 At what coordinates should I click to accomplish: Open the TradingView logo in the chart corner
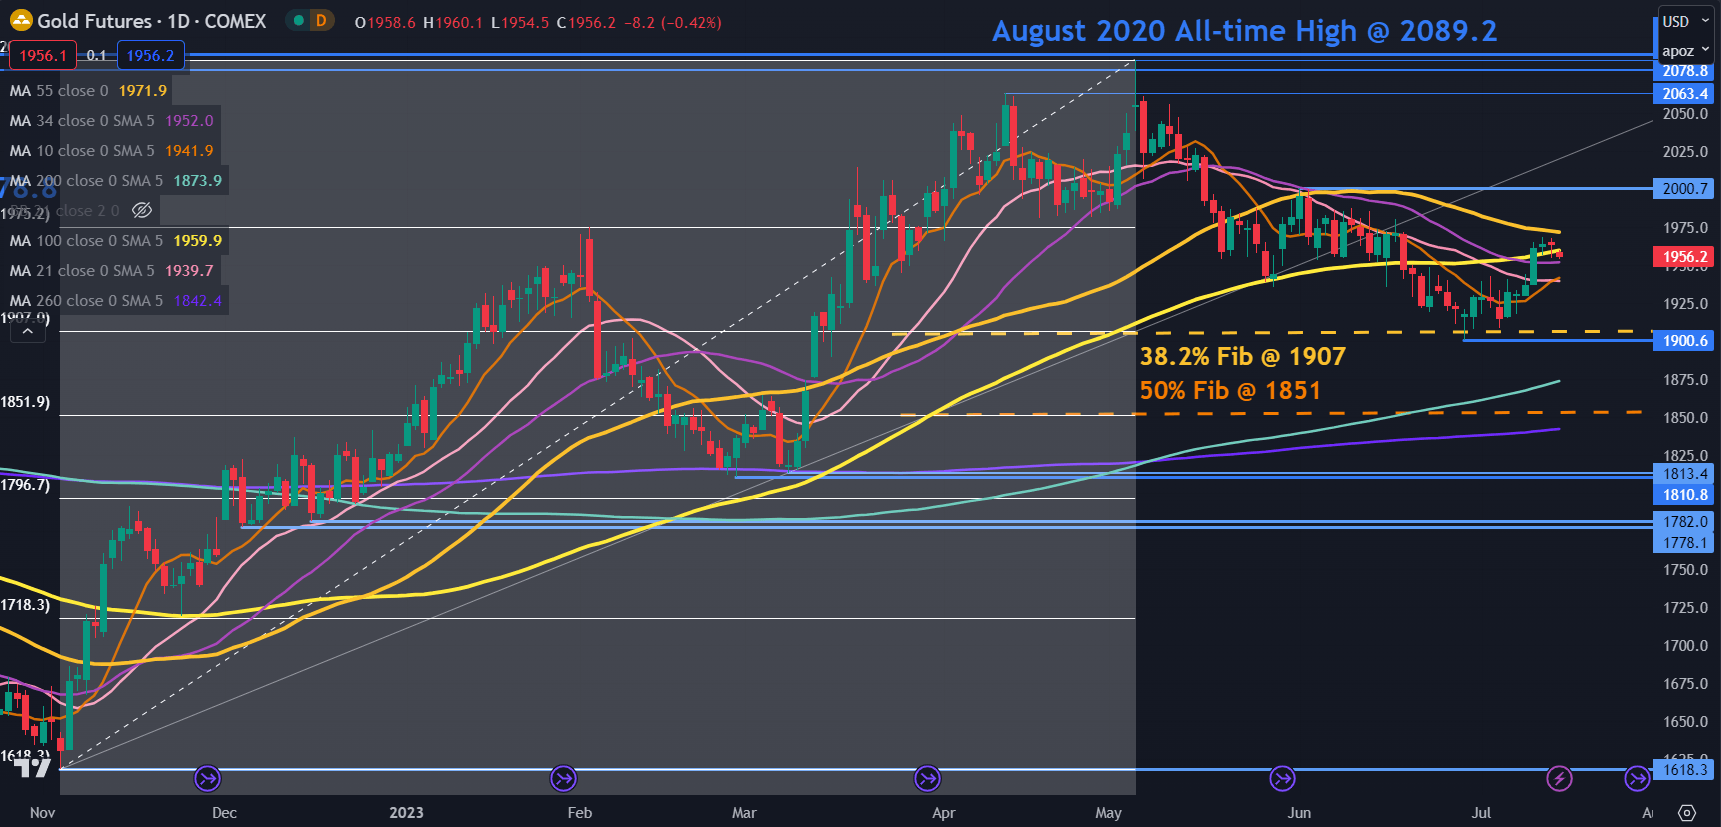[32, 768]
